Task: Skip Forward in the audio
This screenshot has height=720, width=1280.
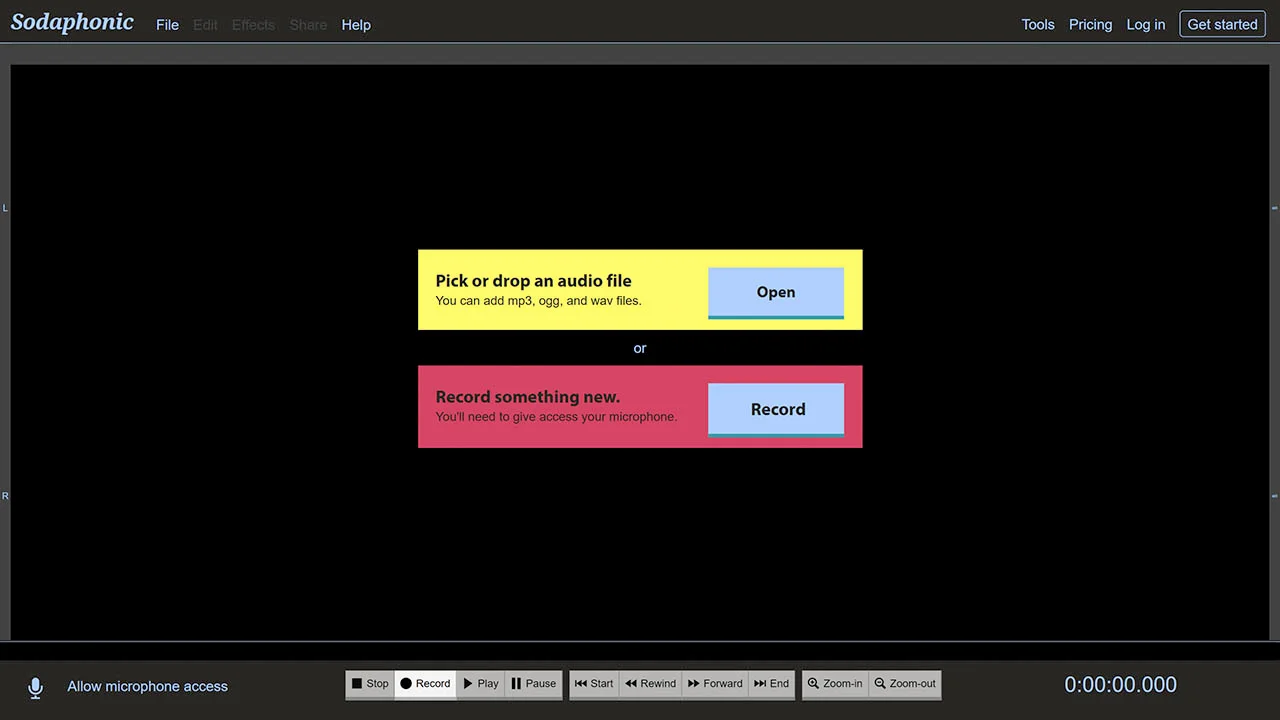Action: 715,684
